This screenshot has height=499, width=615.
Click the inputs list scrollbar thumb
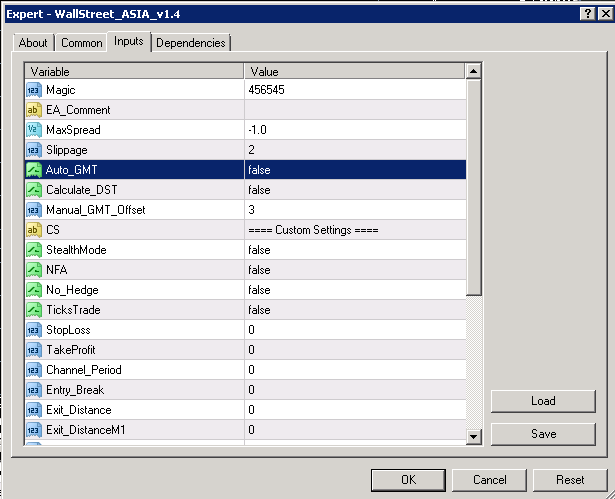(473, 187)
